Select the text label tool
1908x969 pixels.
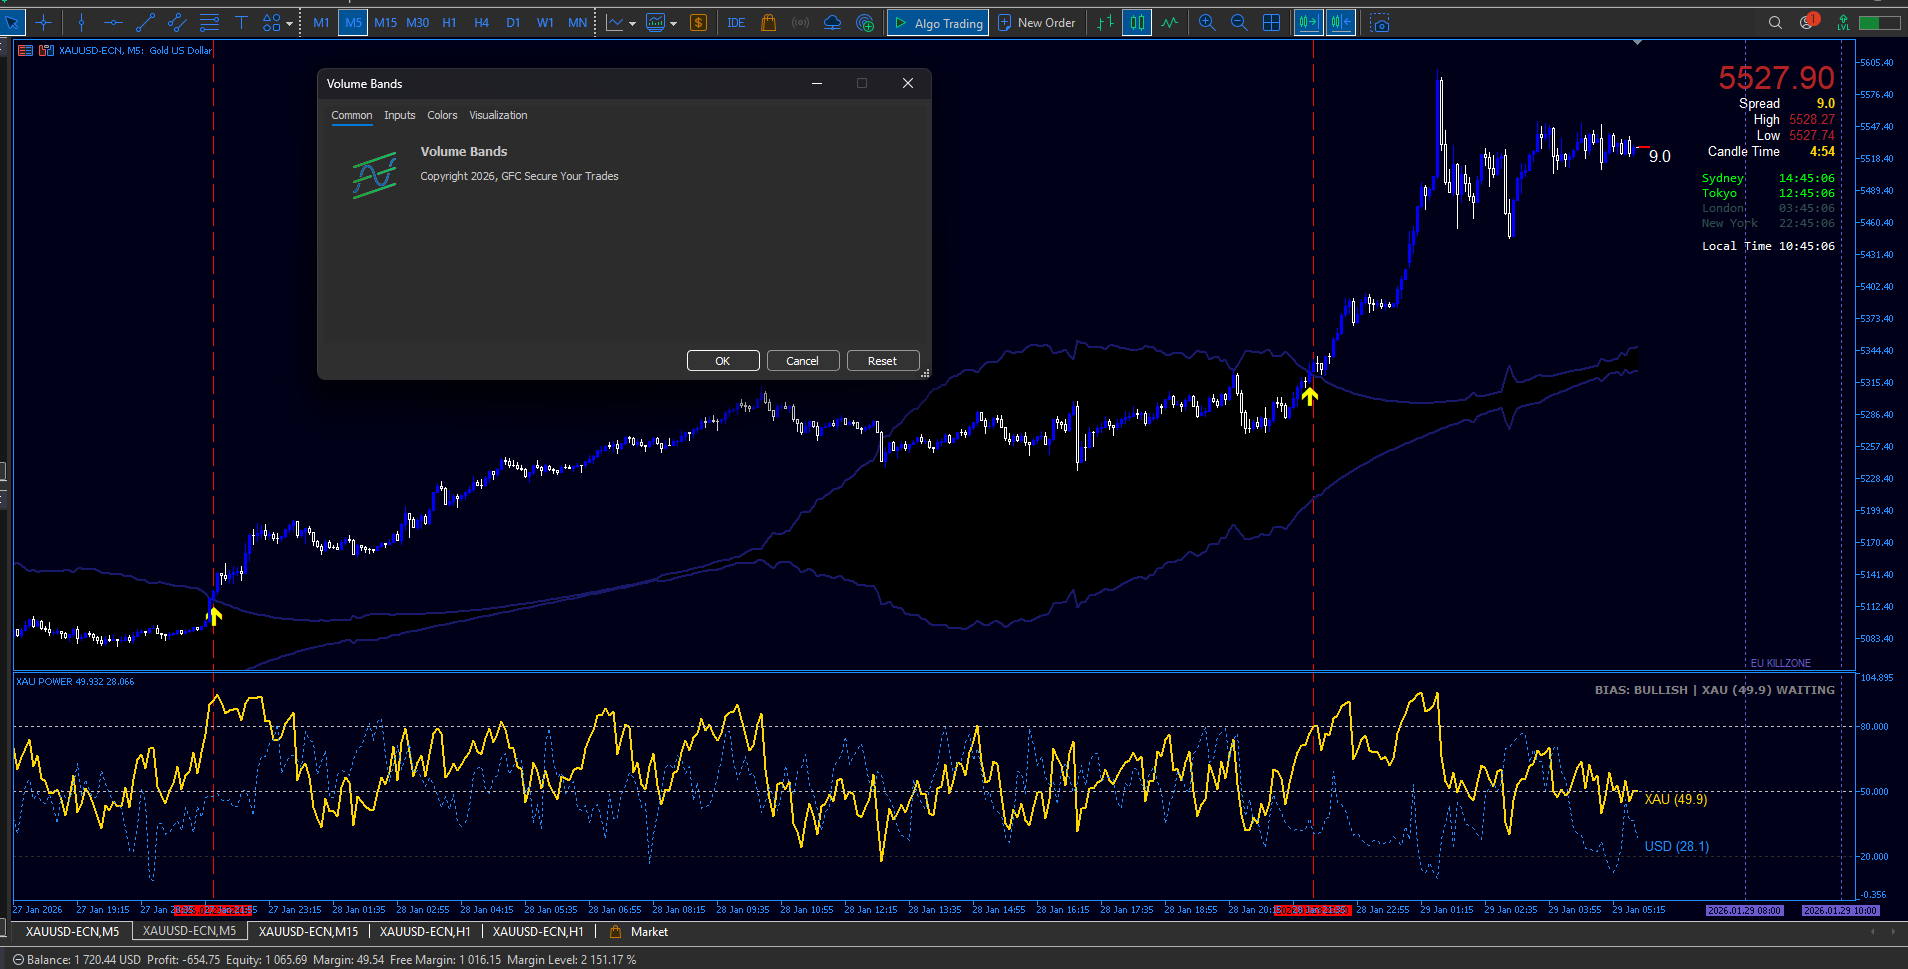pyautogui.click(x=241, y=22)
